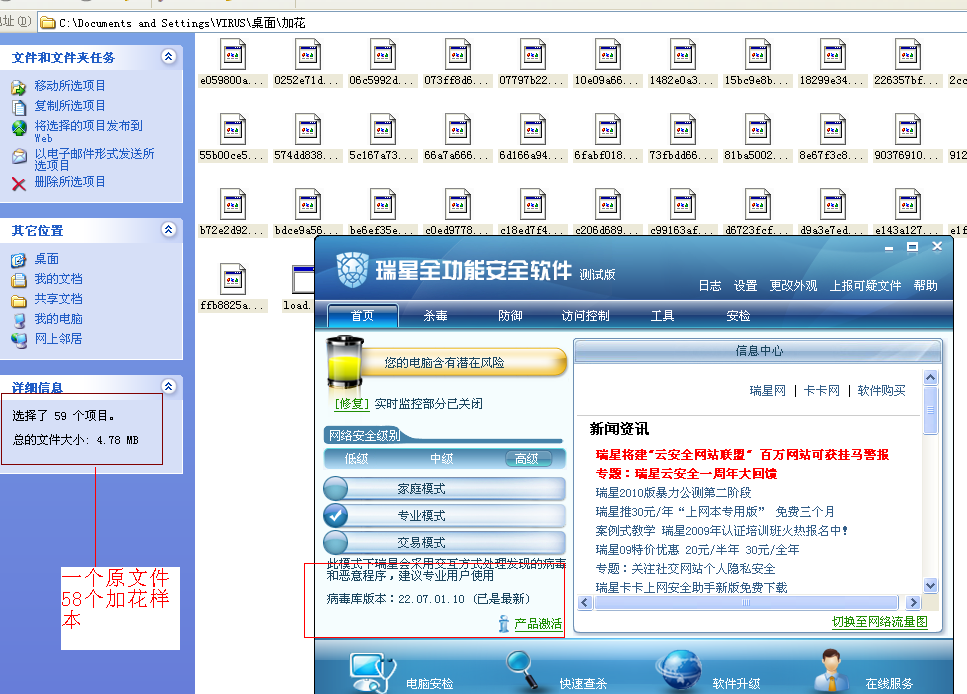The height and width of the screenshot is (694, 967).
Task: Open the 帮助 menu
Action: [926, 286]
